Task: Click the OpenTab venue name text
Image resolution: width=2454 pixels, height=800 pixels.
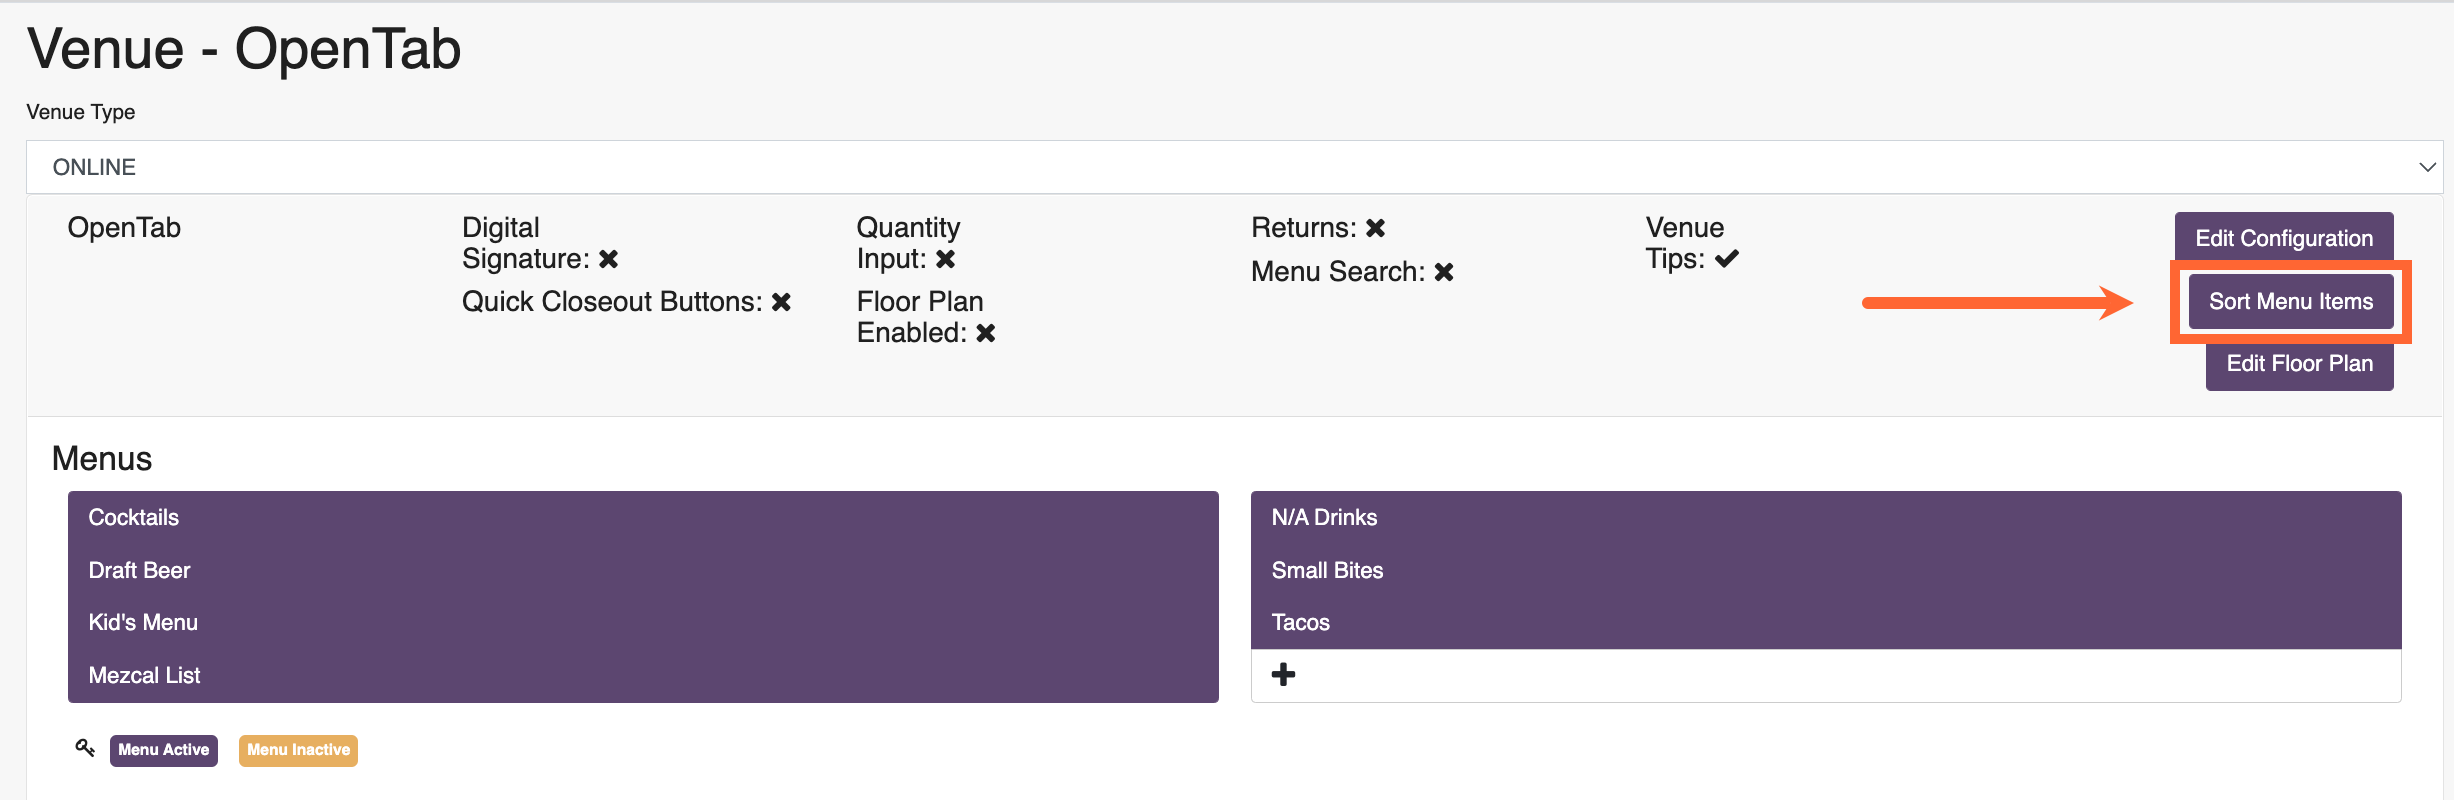Action: pos(124,228)
